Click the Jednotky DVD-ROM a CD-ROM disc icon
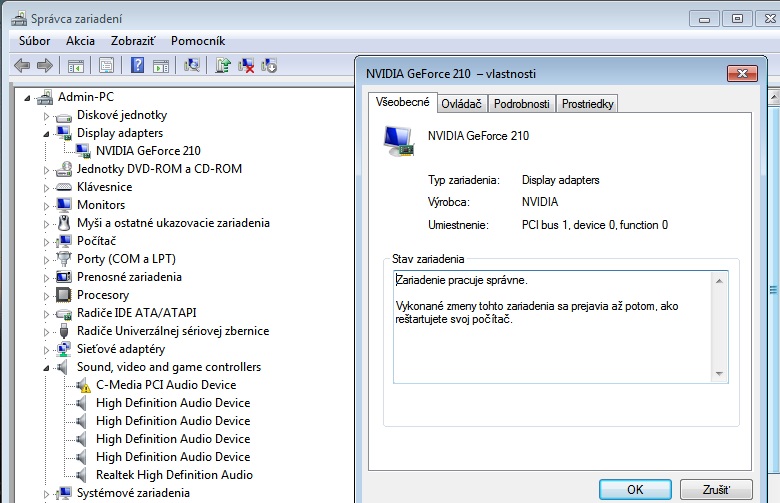Viewport: 780px width, 503px height. (64, 169)
